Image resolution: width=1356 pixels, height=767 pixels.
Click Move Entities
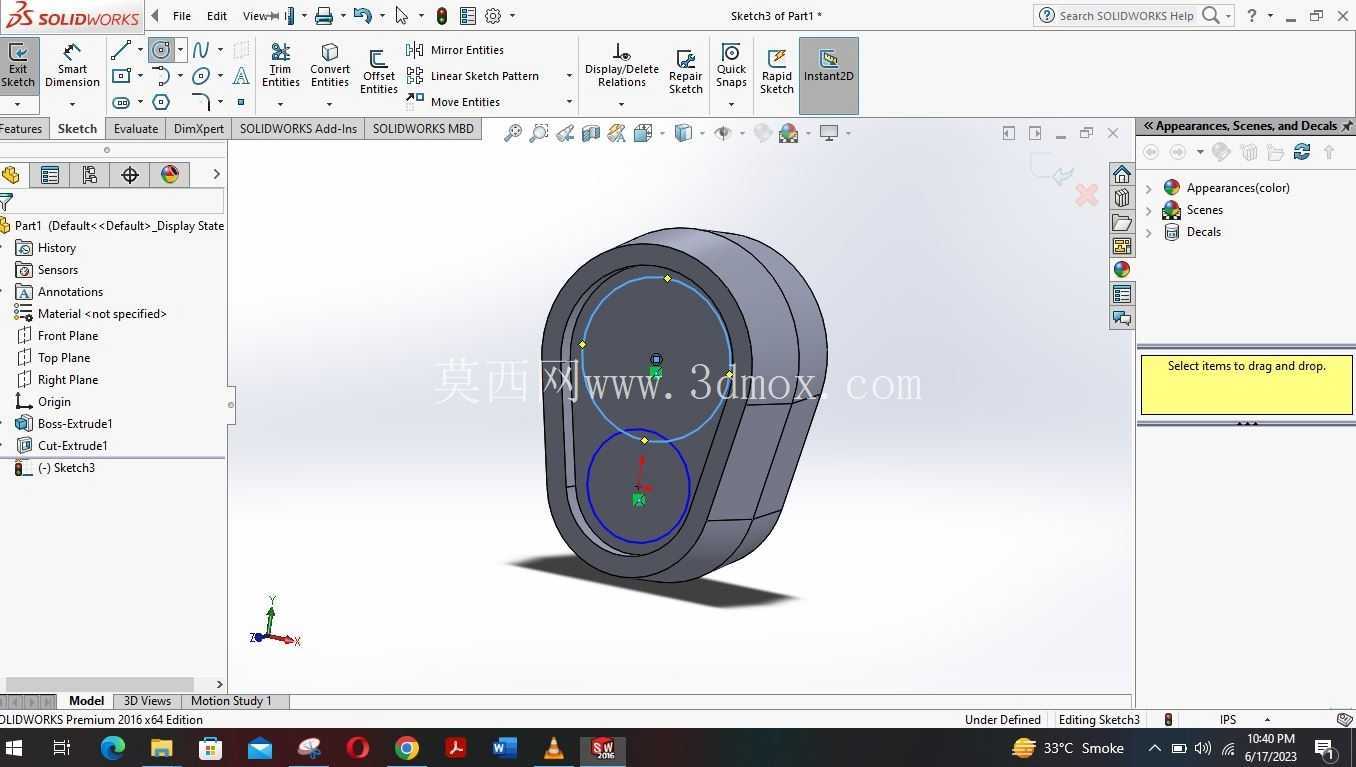pos(453,102)
